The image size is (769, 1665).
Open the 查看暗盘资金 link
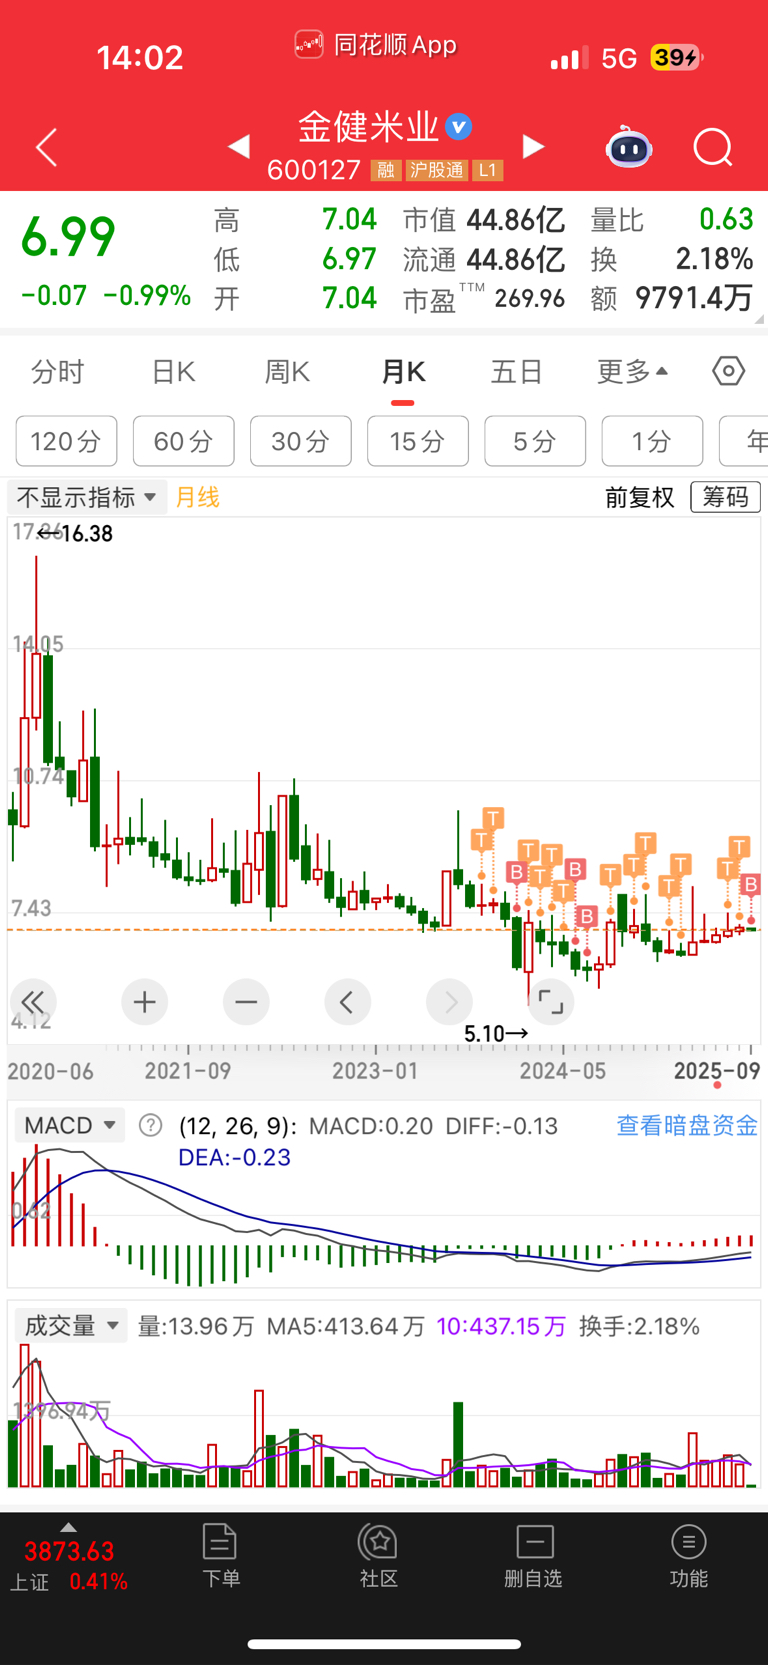(x=688, y=1125)
